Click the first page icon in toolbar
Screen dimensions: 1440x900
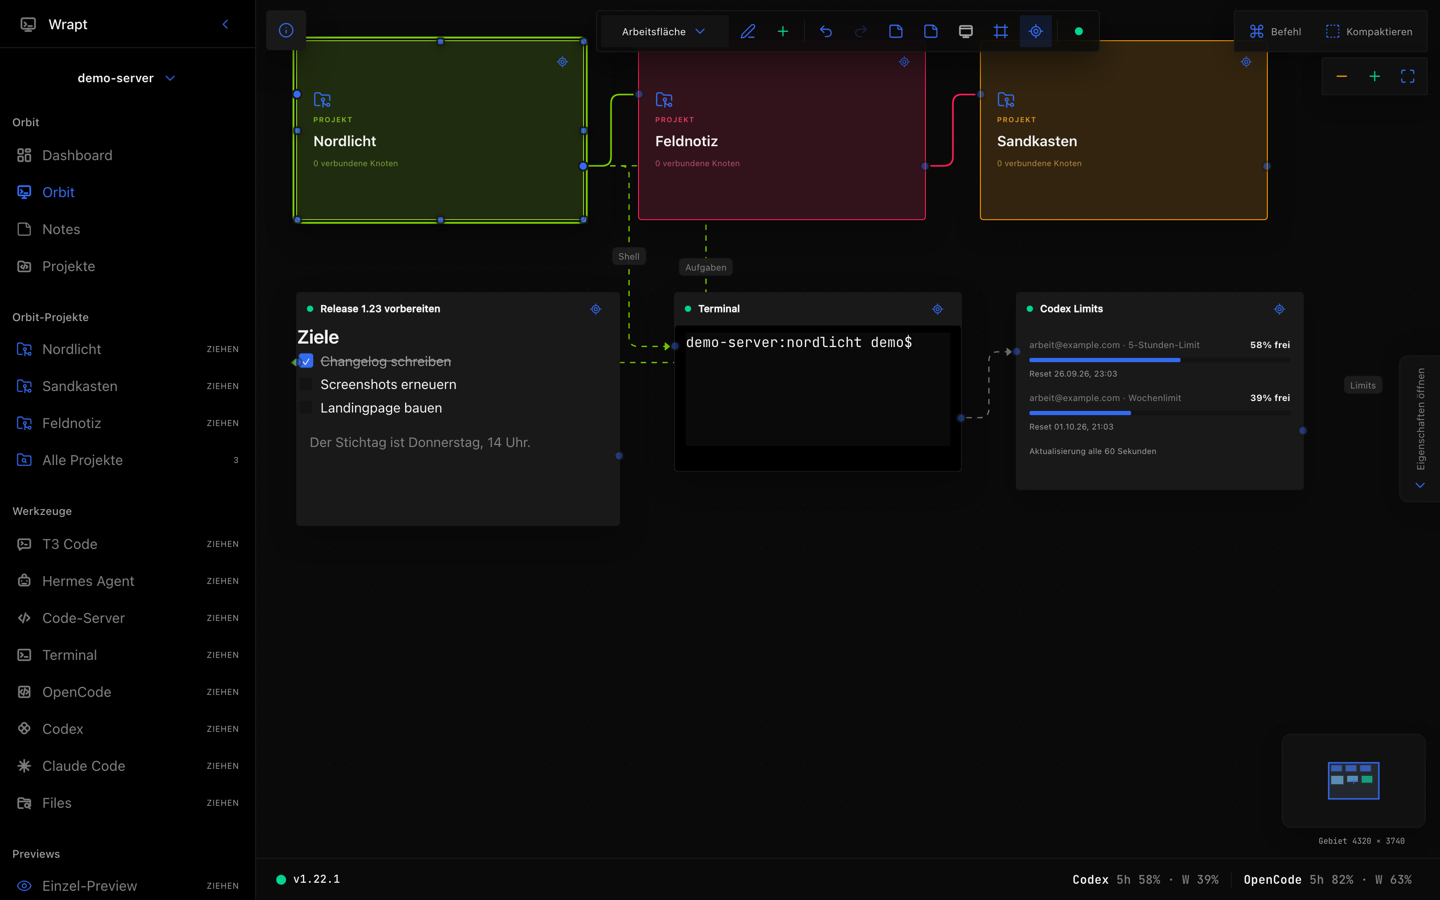896,31
